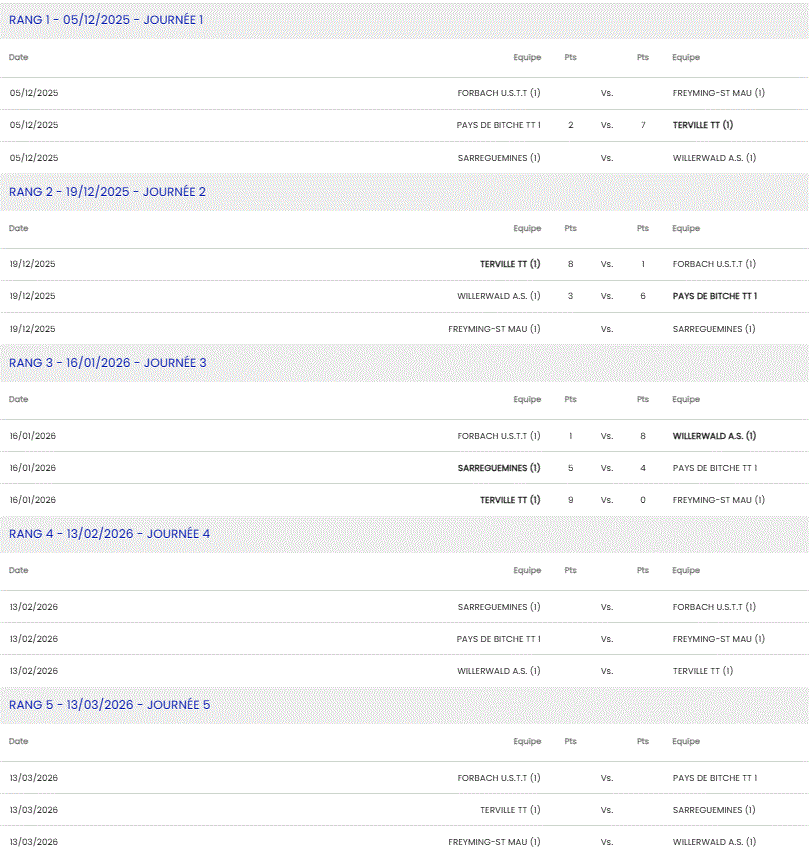Click FREYMING-ST MAU (1) home team on 19/12/2025

click(x=494, y=328)
